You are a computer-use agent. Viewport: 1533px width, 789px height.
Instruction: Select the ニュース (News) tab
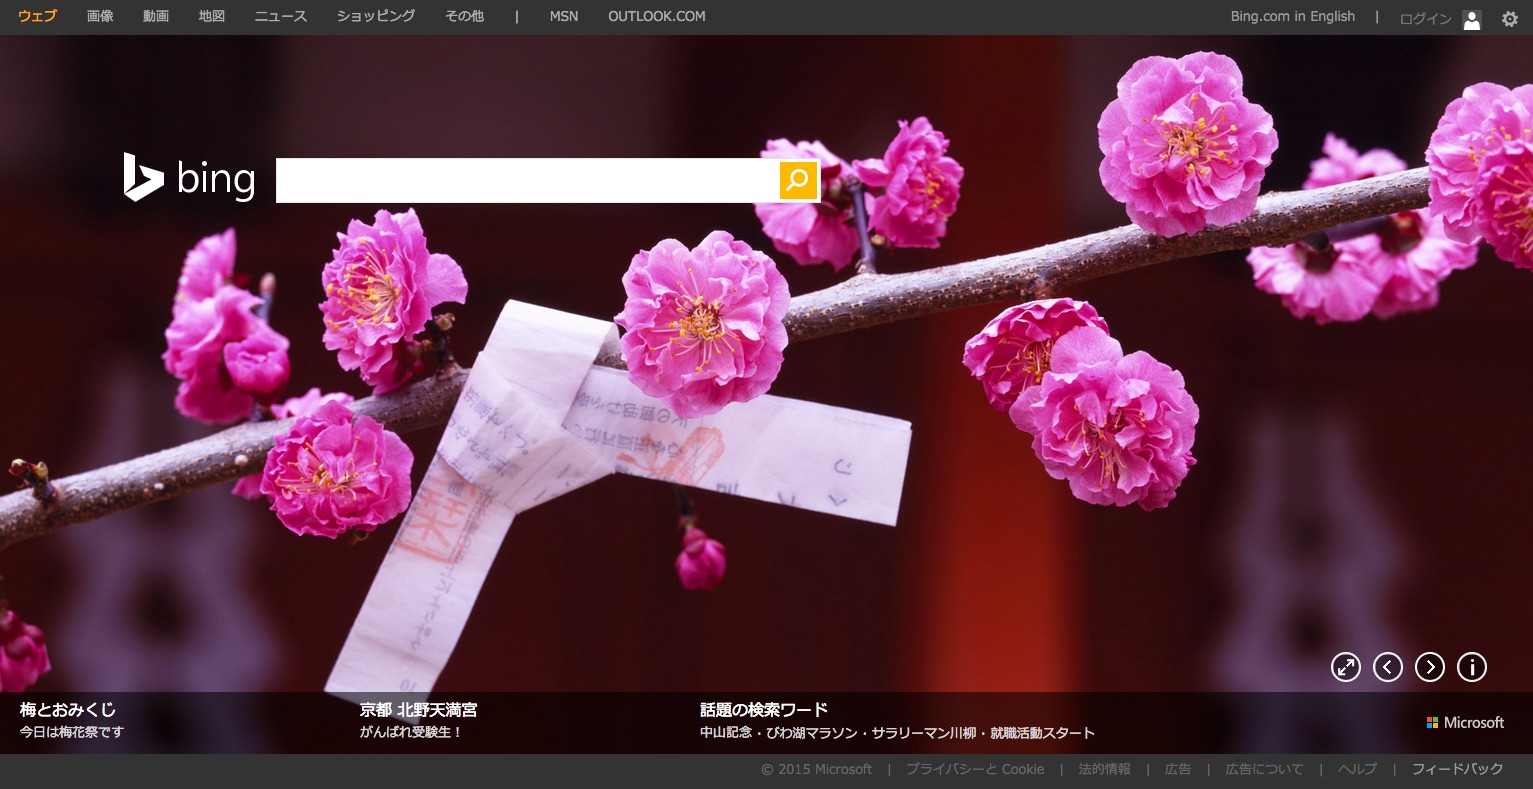281,16
